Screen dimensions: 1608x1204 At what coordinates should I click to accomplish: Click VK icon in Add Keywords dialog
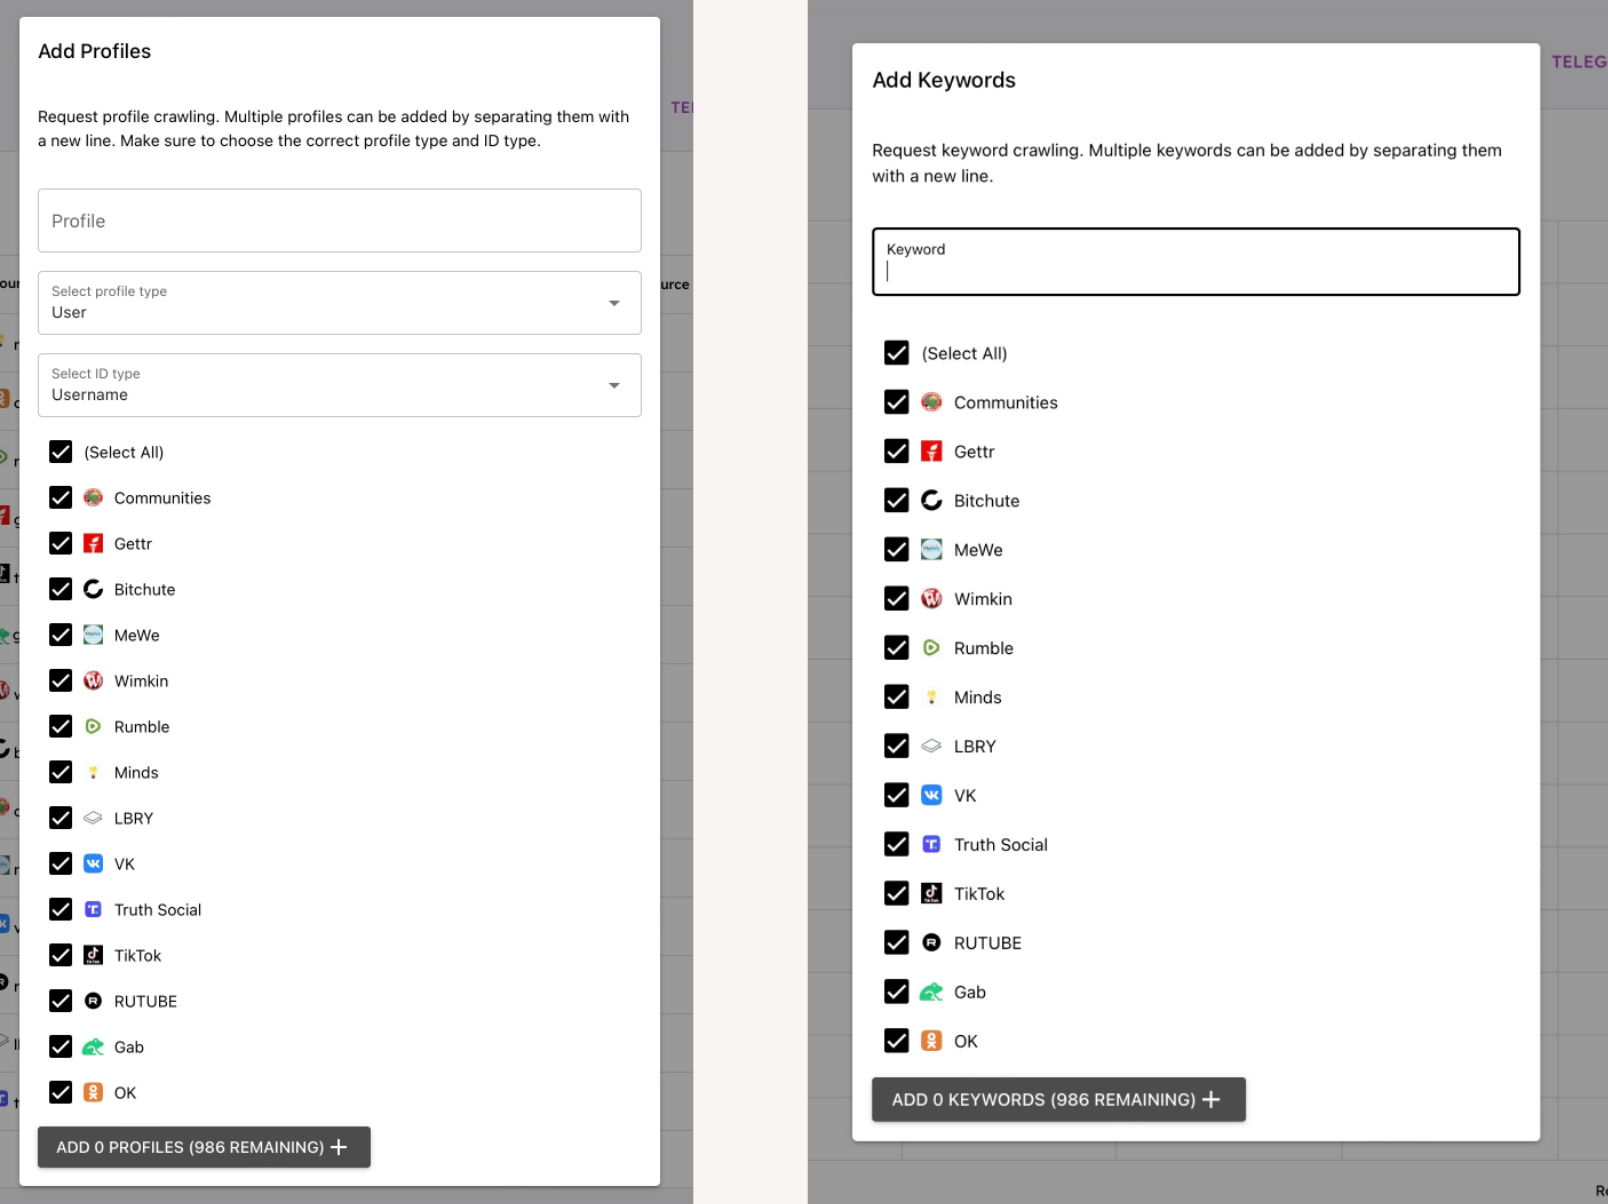pos(931,795)
